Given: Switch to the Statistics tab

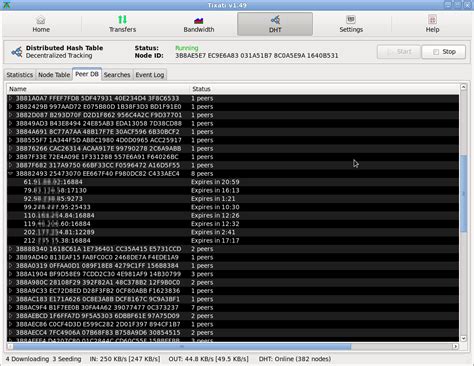Looking at the screenshot, I should click(x=20, y=75).
